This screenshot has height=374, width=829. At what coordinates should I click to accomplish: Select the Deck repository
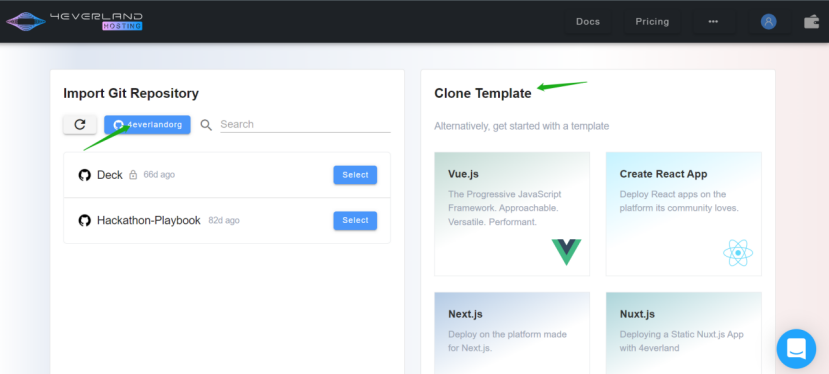355,175
